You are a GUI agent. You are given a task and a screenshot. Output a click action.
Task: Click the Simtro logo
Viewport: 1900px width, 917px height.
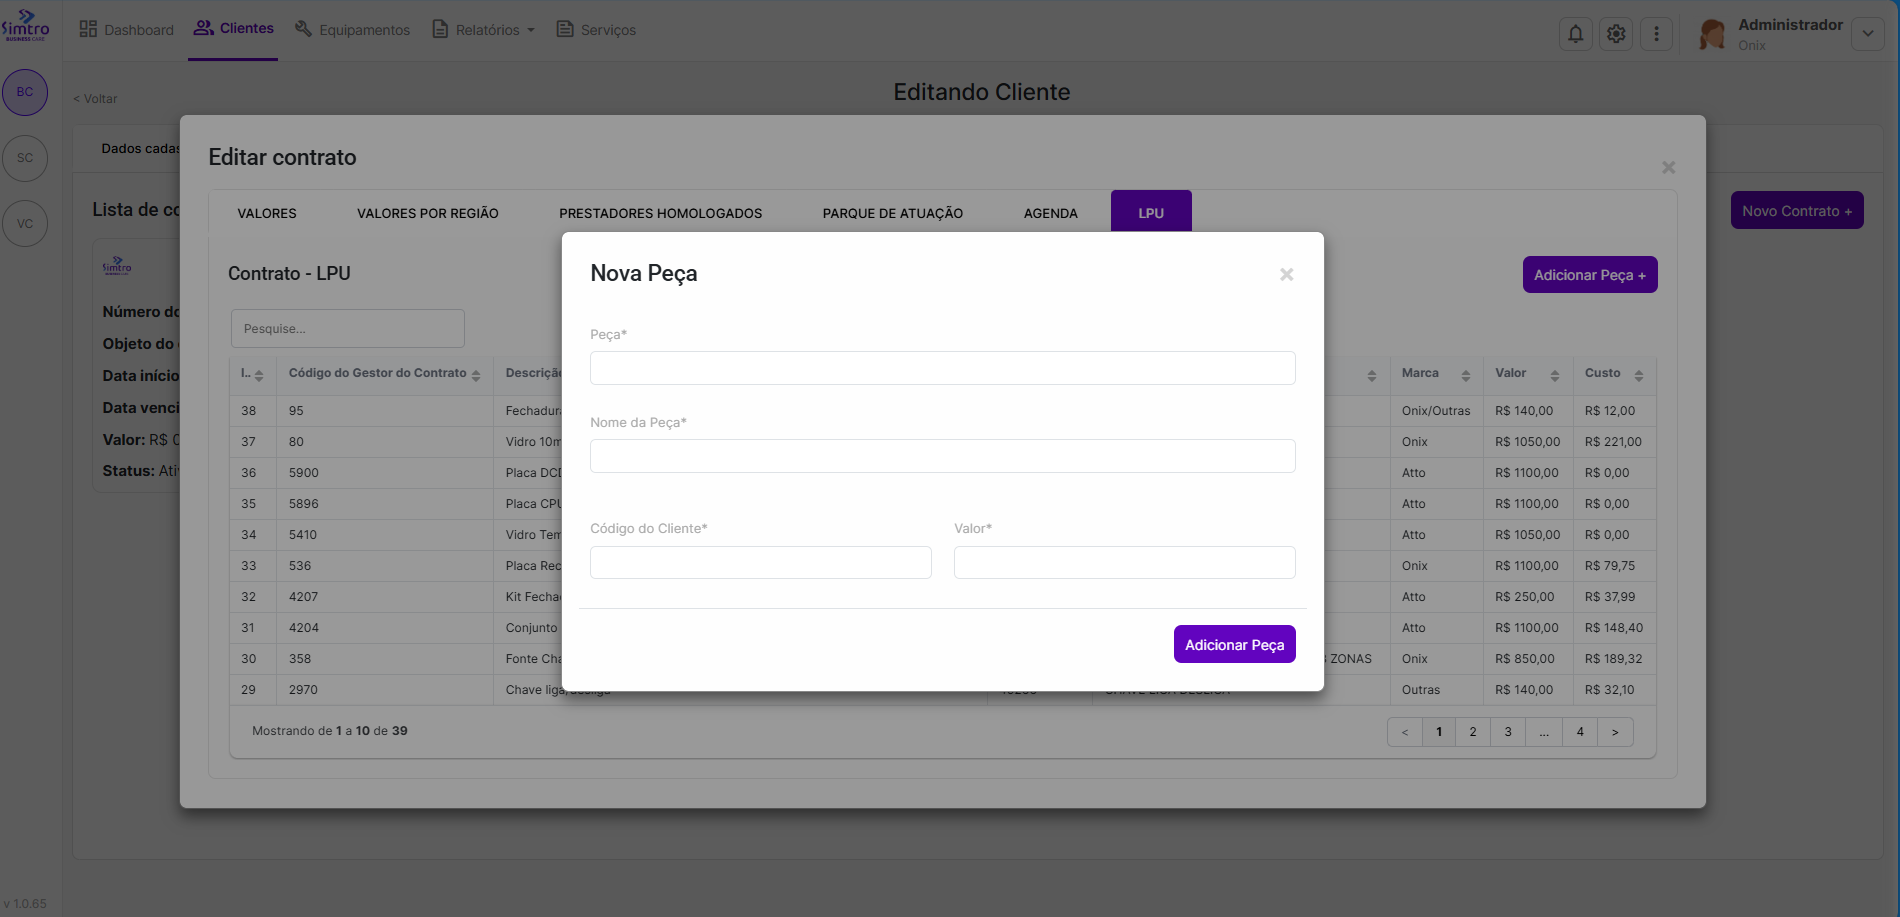[x=25, y=25]
